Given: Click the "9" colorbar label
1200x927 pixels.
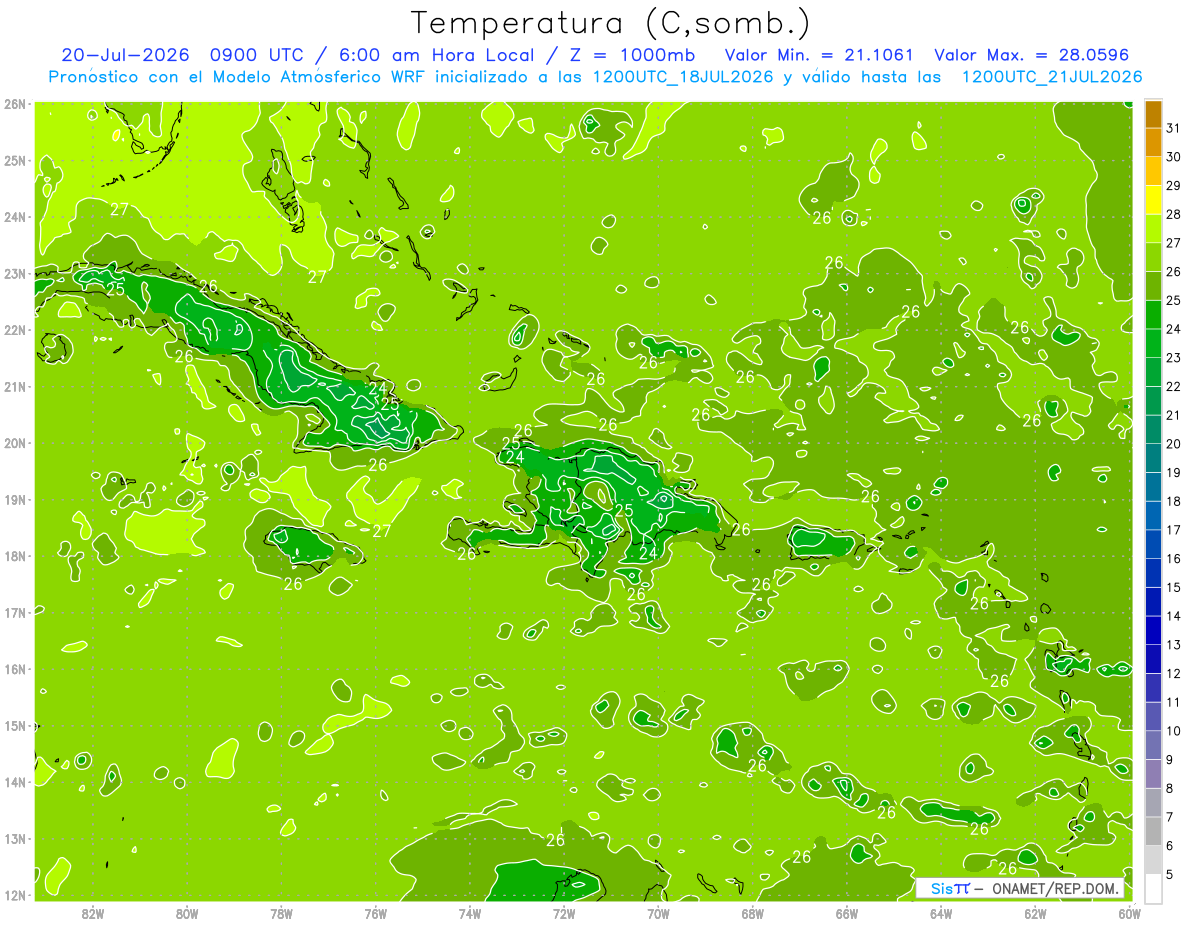Looking at the screenshot, I should point(1170,759).
